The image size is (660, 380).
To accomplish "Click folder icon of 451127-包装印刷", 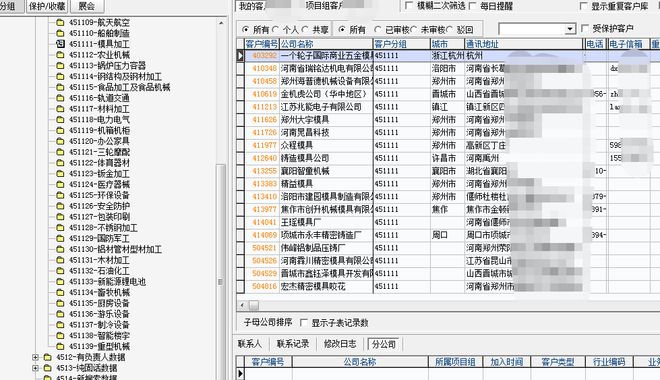I will tap(60, 217).
